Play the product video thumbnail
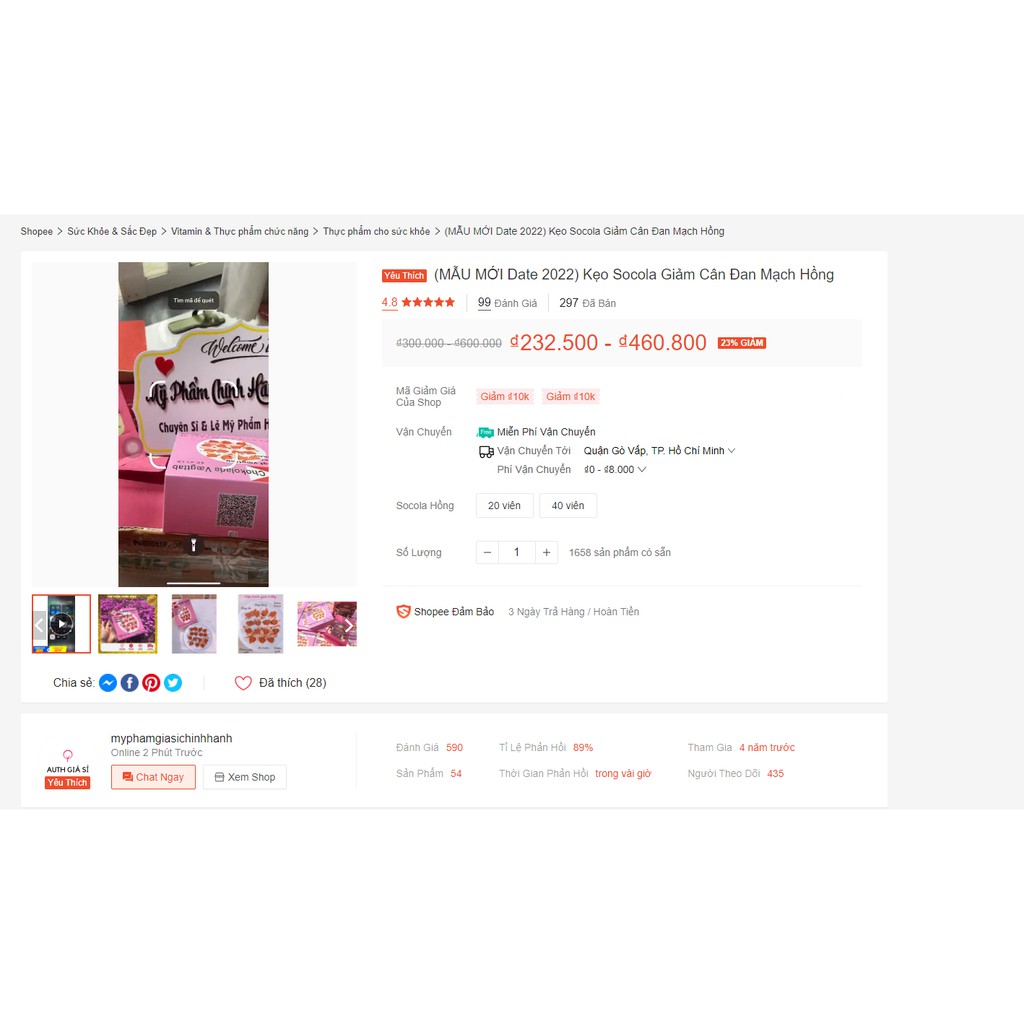The width and height of the screenshot is (1024, 1024). click(x=61, y=624)
